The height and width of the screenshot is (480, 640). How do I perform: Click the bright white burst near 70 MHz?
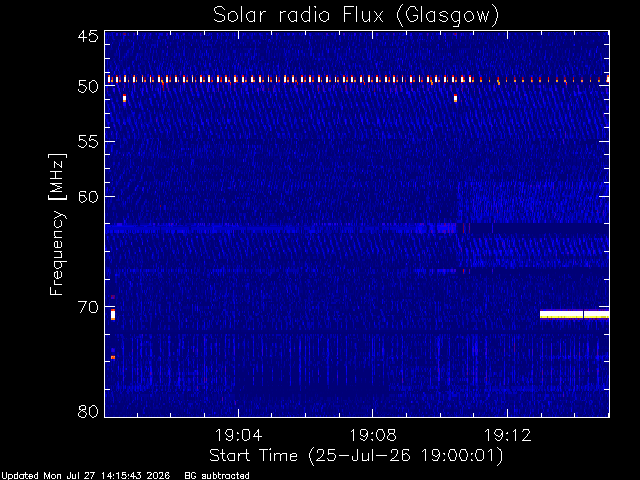click(x=574, y=314)
